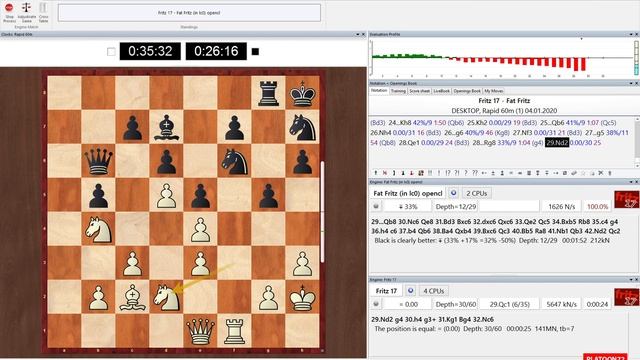Click the red cross-out icon in annotation toolbar
Viewport: 640px width, 360px height.
[x=384, y=173]
